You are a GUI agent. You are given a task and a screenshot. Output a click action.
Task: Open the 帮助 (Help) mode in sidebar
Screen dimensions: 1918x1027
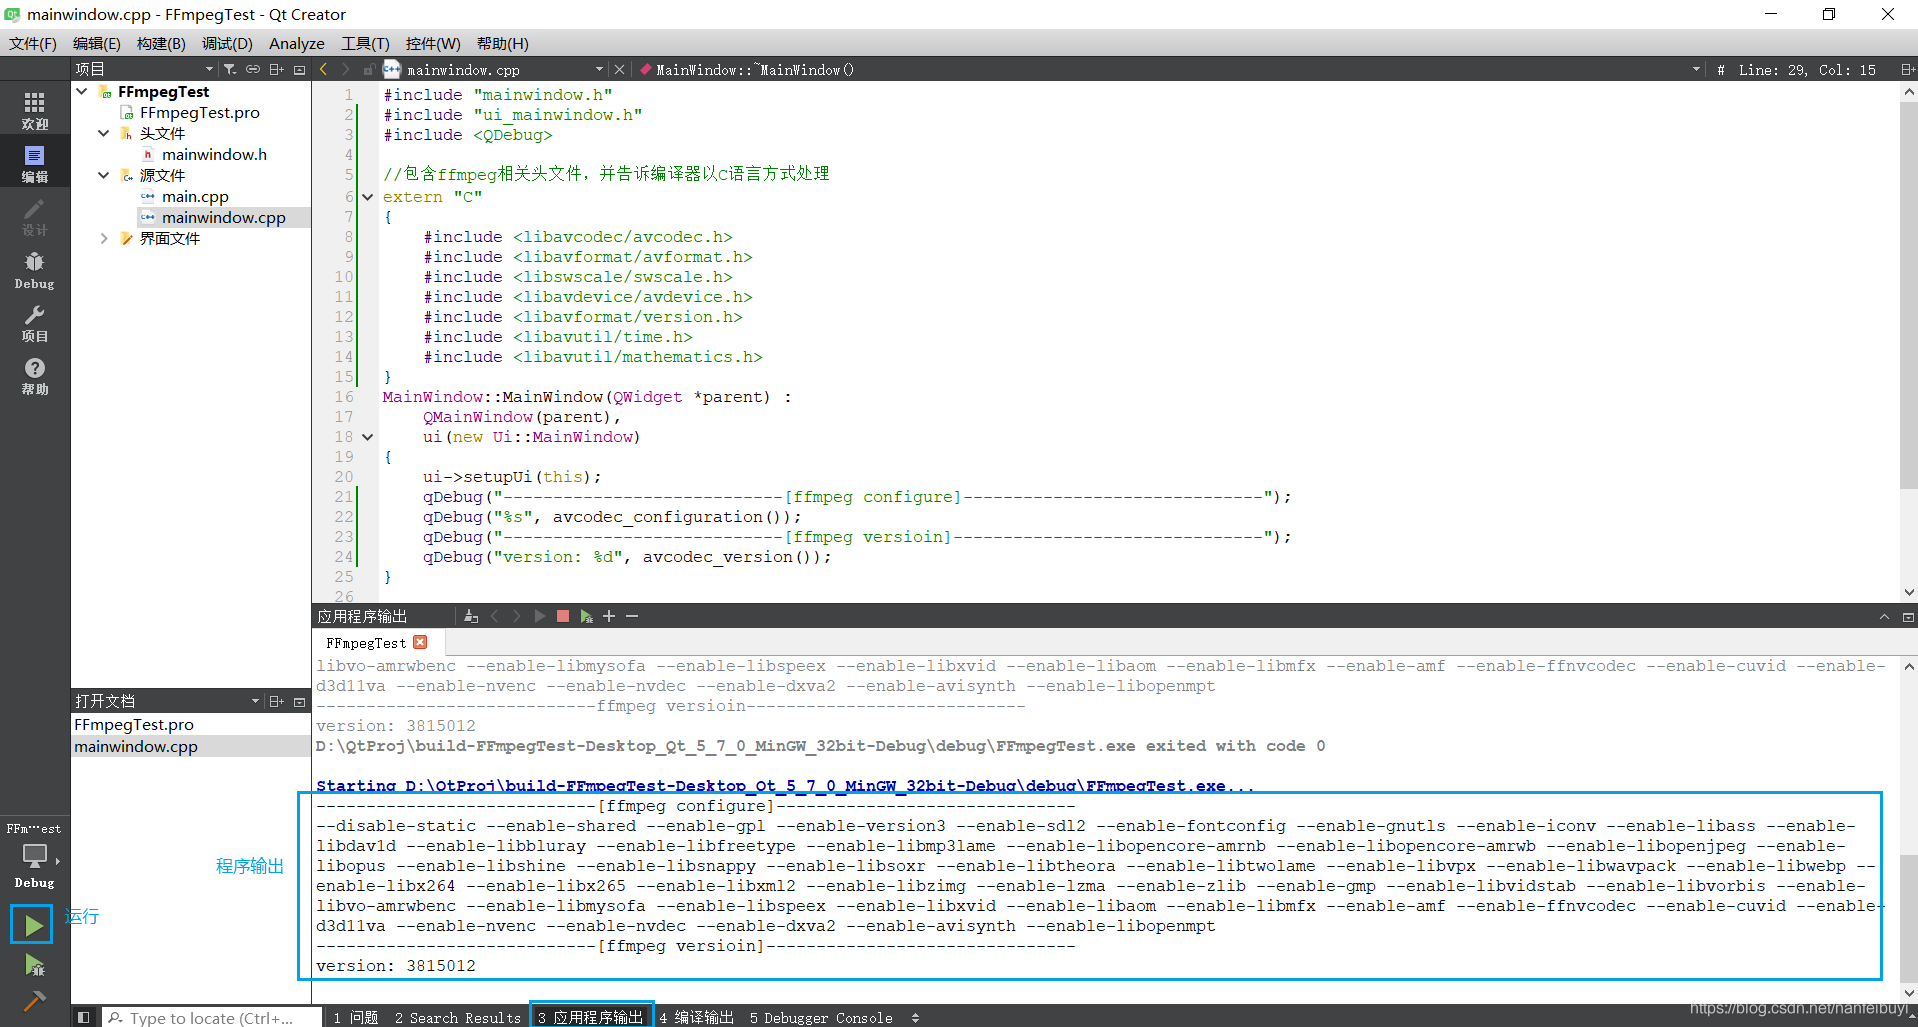coord(35,375)
